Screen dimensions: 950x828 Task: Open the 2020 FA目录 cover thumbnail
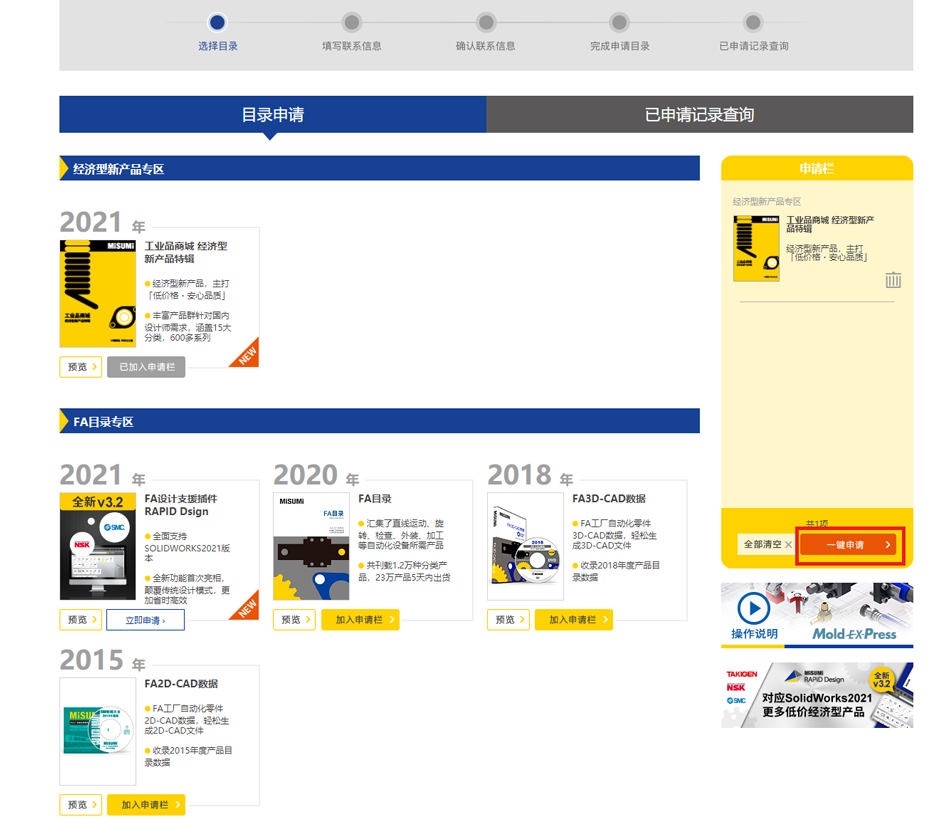[311, 545]
